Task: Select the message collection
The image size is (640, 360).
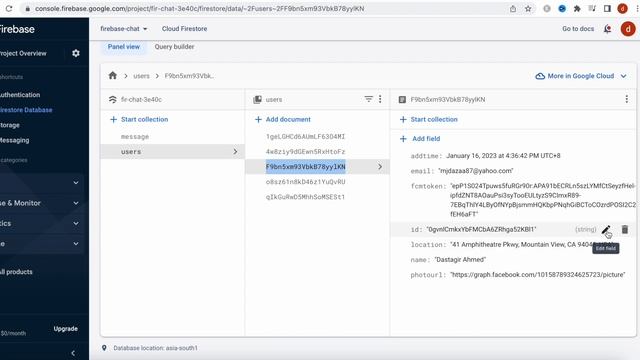Action: pos(135,137)
